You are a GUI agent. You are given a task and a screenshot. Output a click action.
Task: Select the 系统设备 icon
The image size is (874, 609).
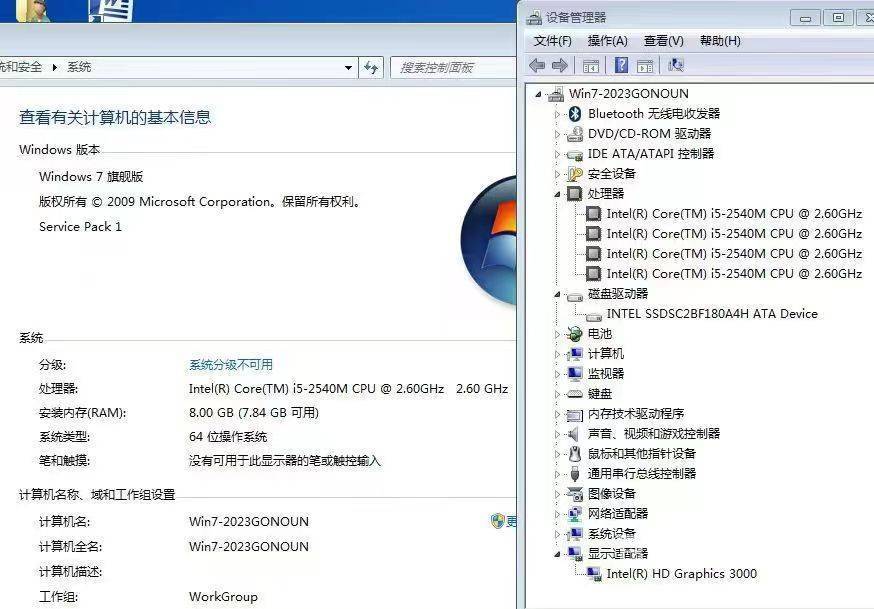click(x=575, y=534)
